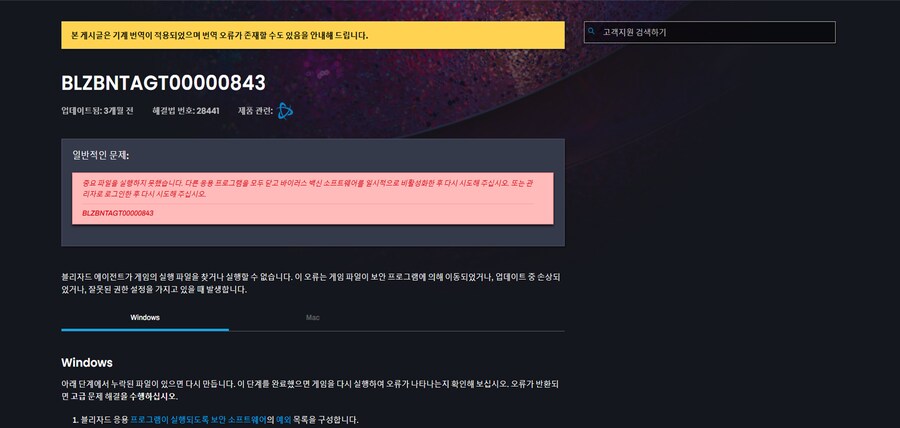The image size is (900, 428).
Task: Click the yellow machine translation notice banner
Action: 313,36
